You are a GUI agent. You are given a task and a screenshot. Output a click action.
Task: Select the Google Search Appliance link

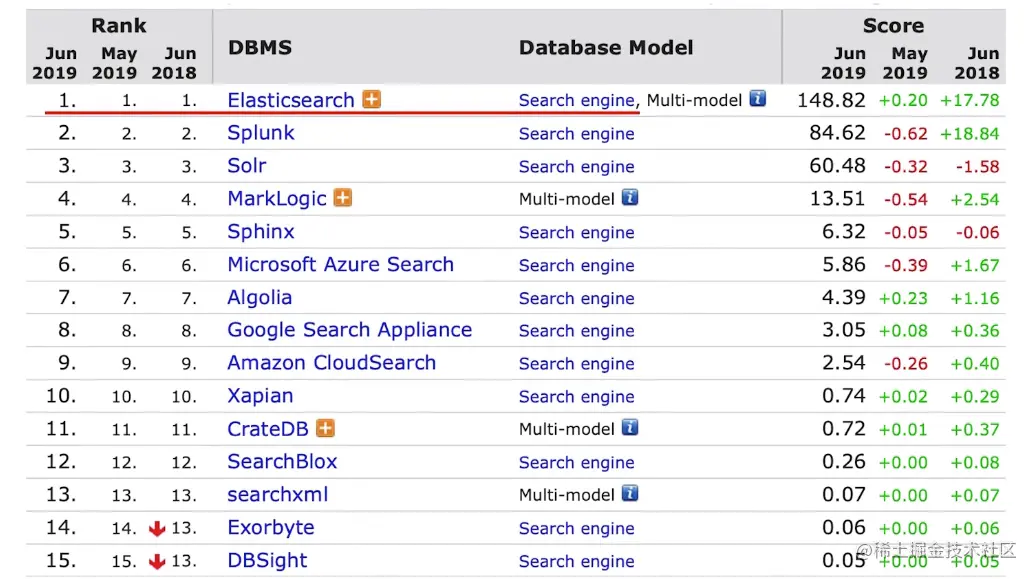click(350, 330)
